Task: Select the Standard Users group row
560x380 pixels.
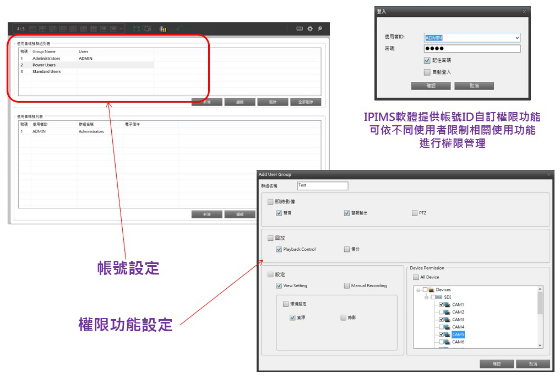Action: pyautogui.click(x=87, y=72)
